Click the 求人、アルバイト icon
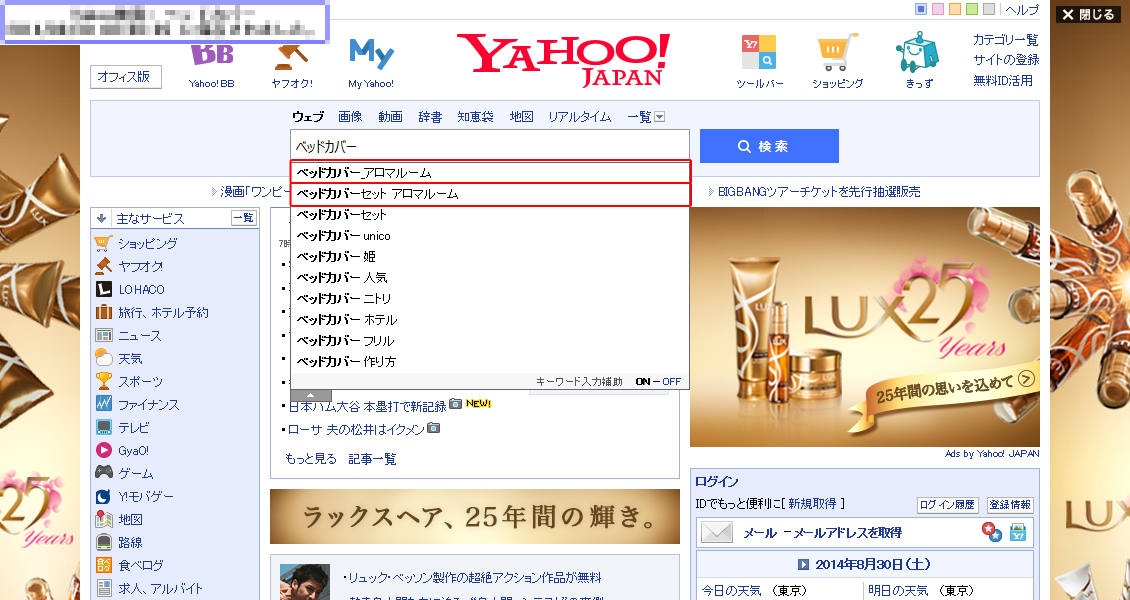 coord(104,588)
